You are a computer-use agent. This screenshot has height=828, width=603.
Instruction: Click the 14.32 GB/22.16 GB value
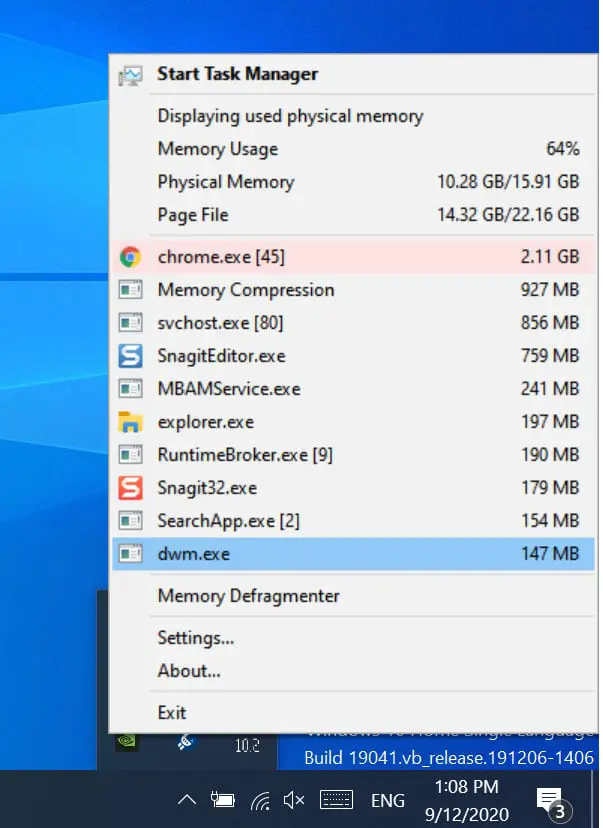click(508, 215)
